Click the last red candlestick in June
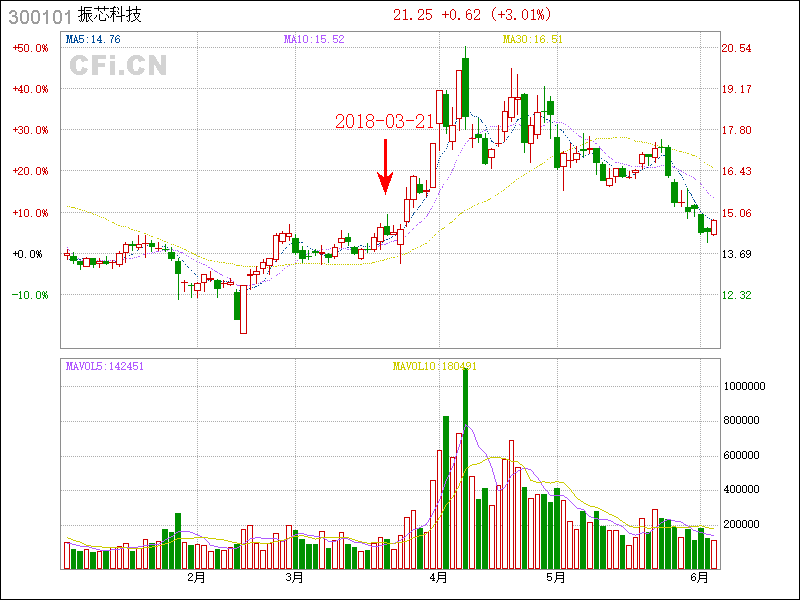 714,227
